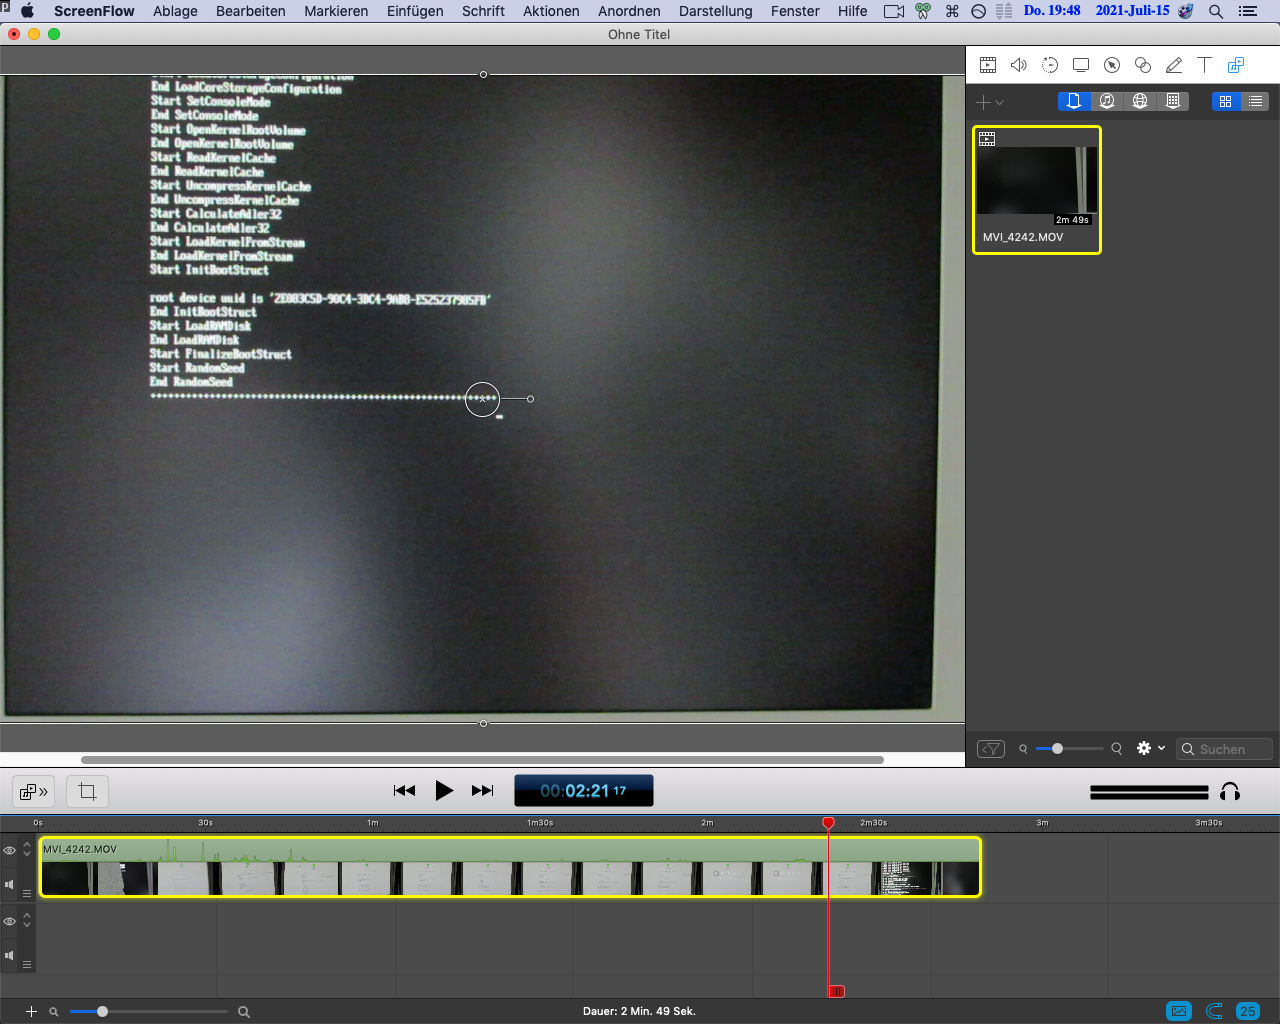Hide the empty second track video
This screenshot has width=1280, height=1024.
pyautogui.click(x=10, y=921)
